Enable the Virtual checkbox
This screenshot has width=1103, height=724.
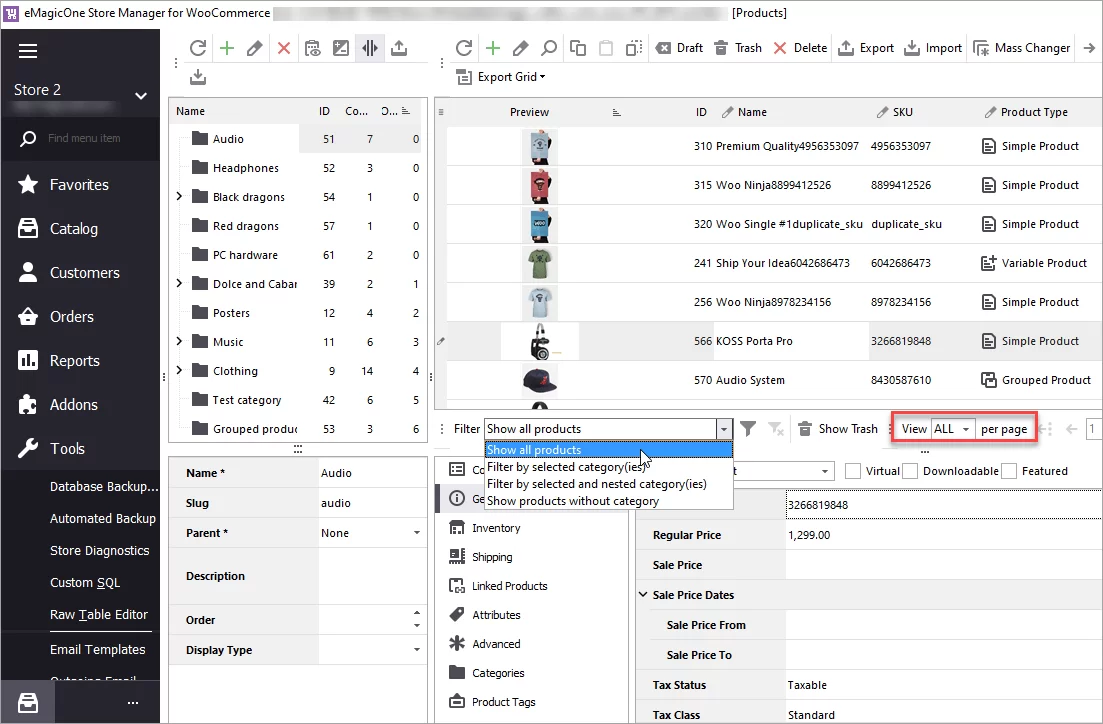click(853, 471)
